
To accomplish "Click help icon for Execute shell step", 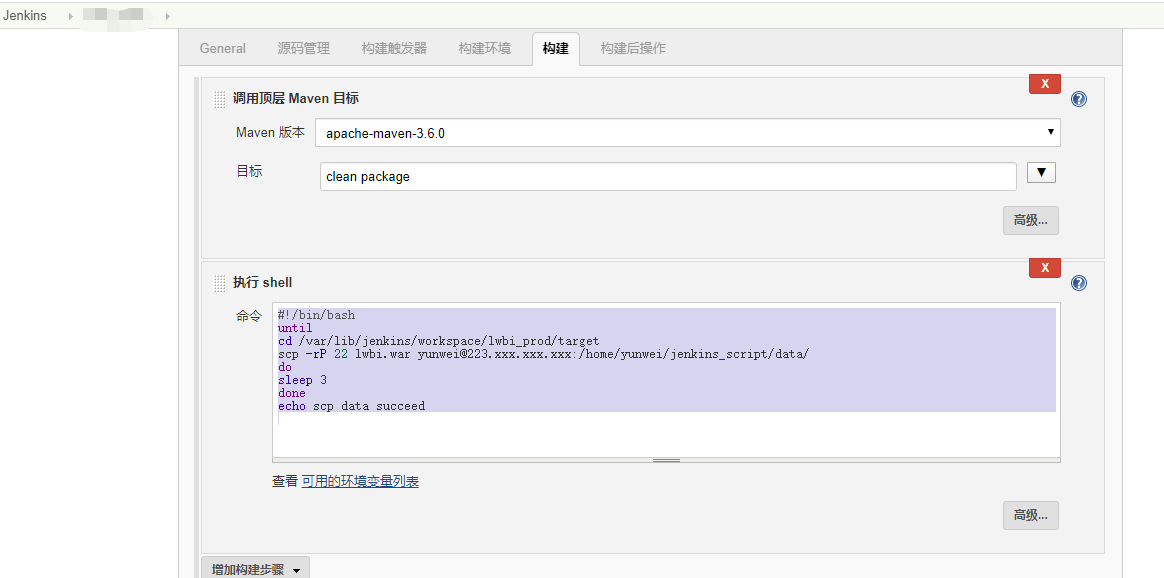I will [1079, 283].
